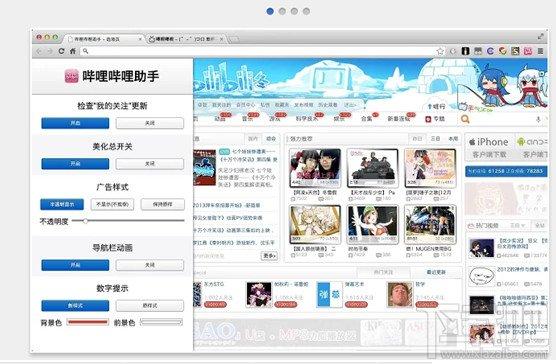Screen dimensions: 556x364
Task: Jump to the last carousel page dot
Action: tap(306, 11)
